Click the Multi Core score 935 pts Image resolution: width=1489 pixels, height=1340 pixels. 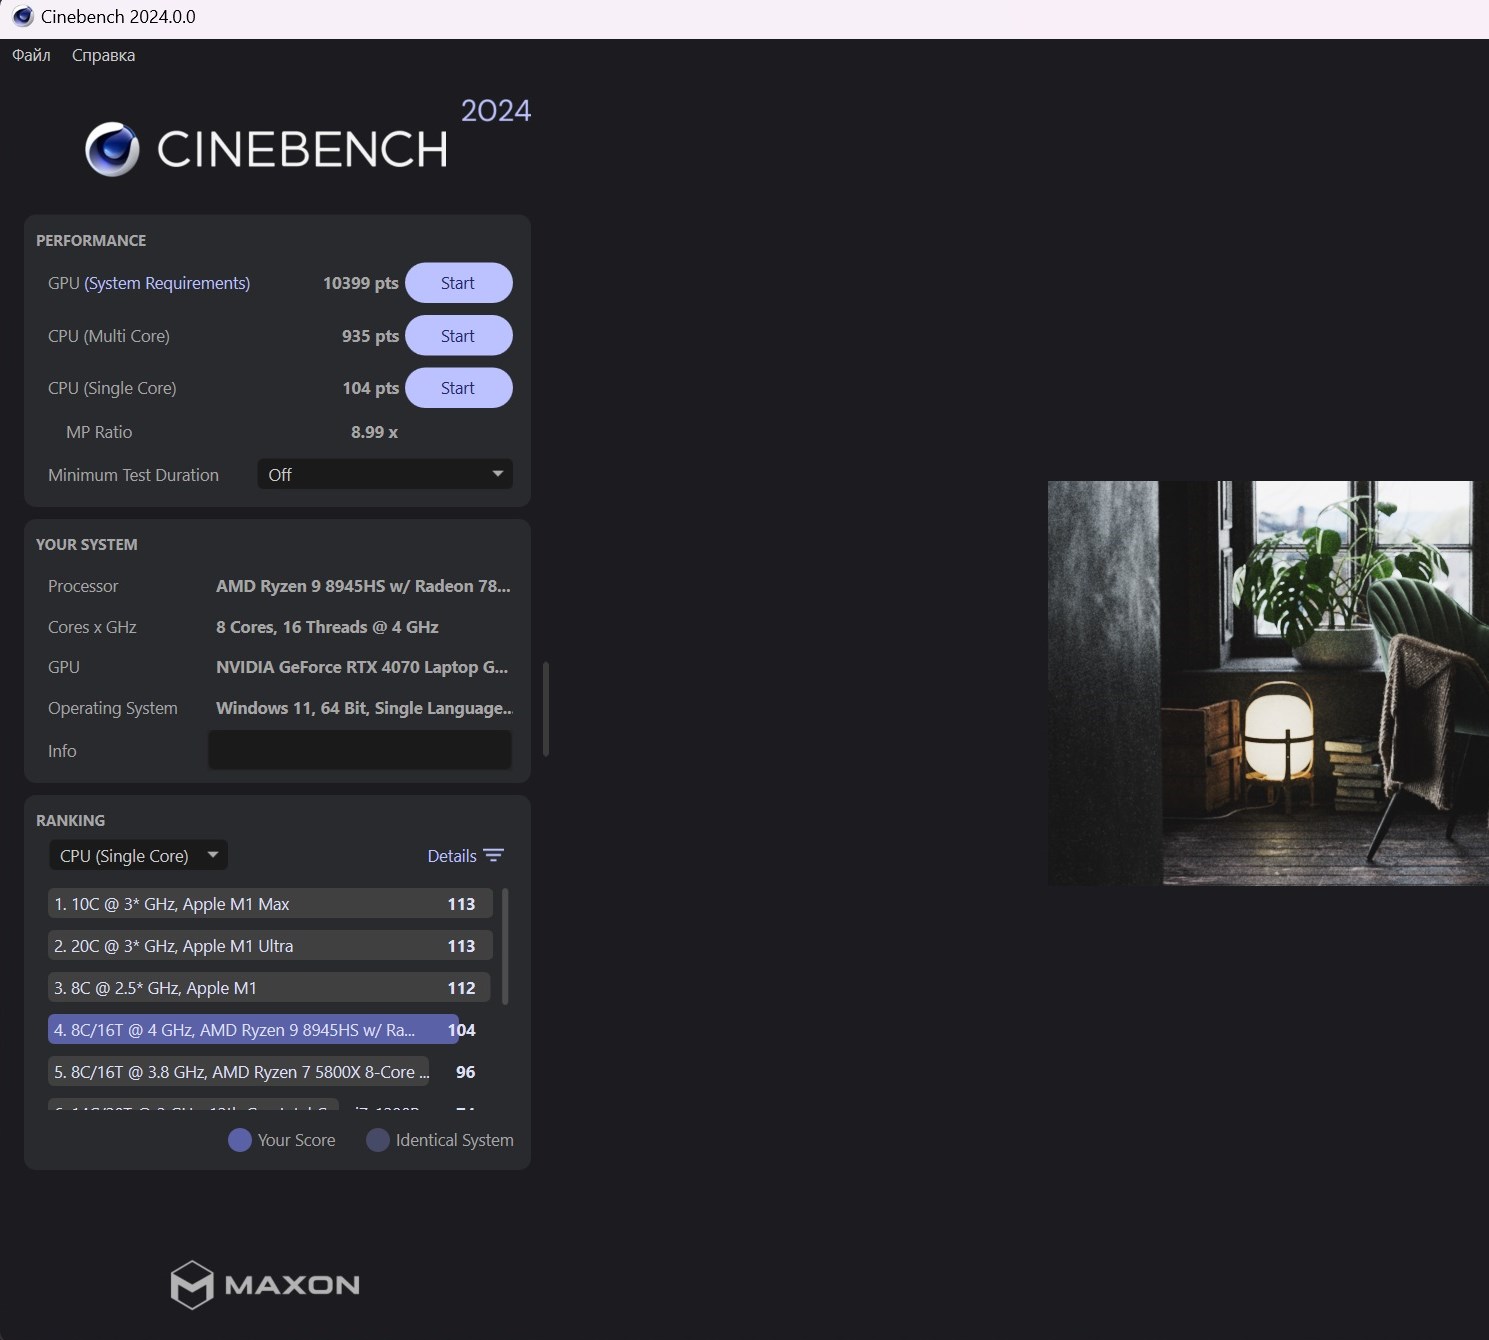click(370, 336)
